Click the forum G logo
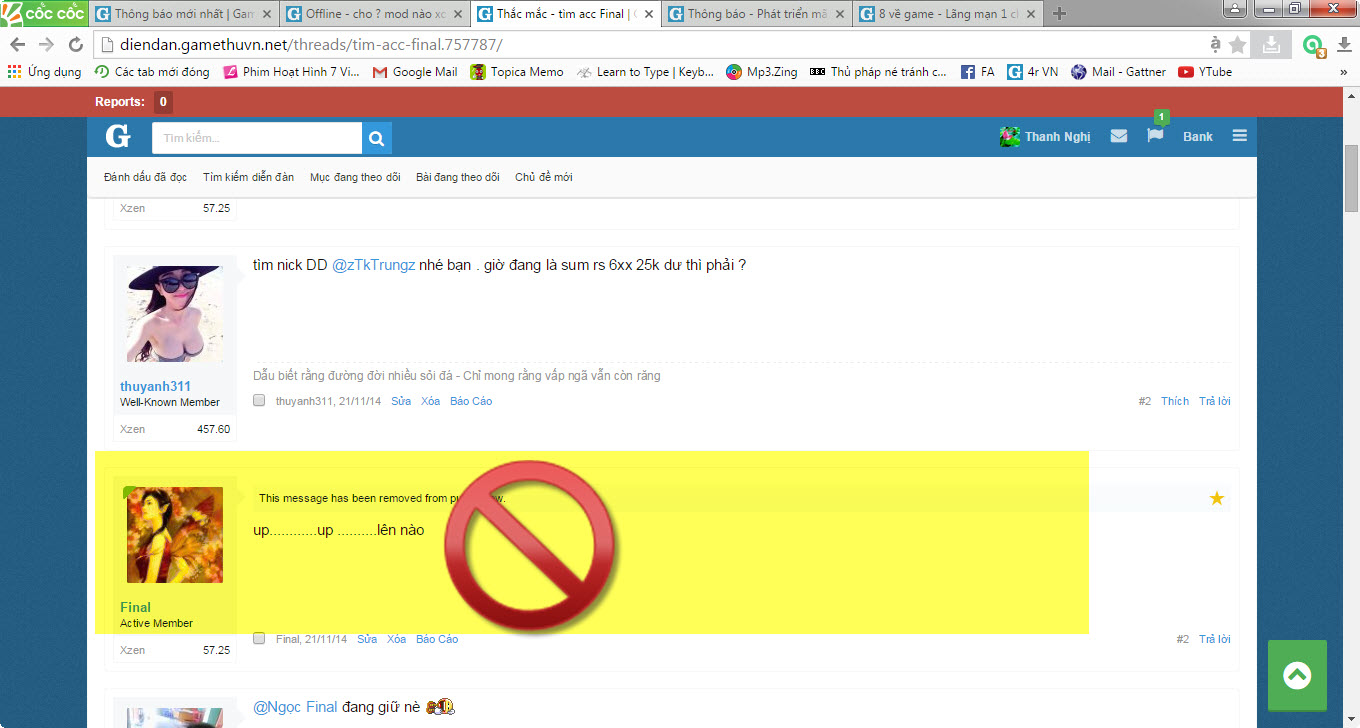Image resolution: width=1360 pixels, height=728 pixels. coord(118,136)
